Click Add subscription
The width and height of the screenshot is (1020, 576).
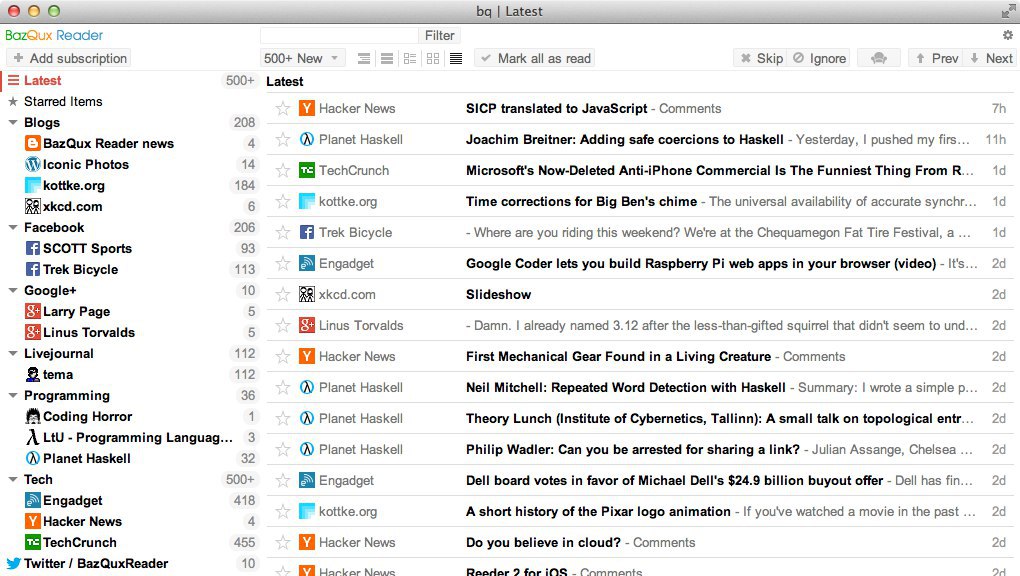pyautogui.click(x=69, y=59)
